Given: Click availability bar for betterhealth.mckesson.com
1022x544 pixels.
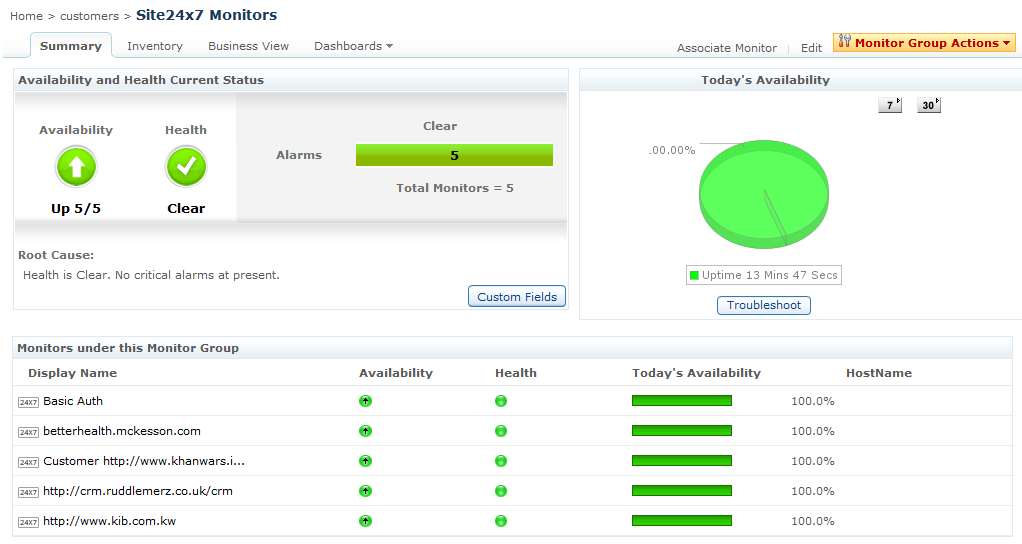Looking at the screenshot, I should pos(682,431).
